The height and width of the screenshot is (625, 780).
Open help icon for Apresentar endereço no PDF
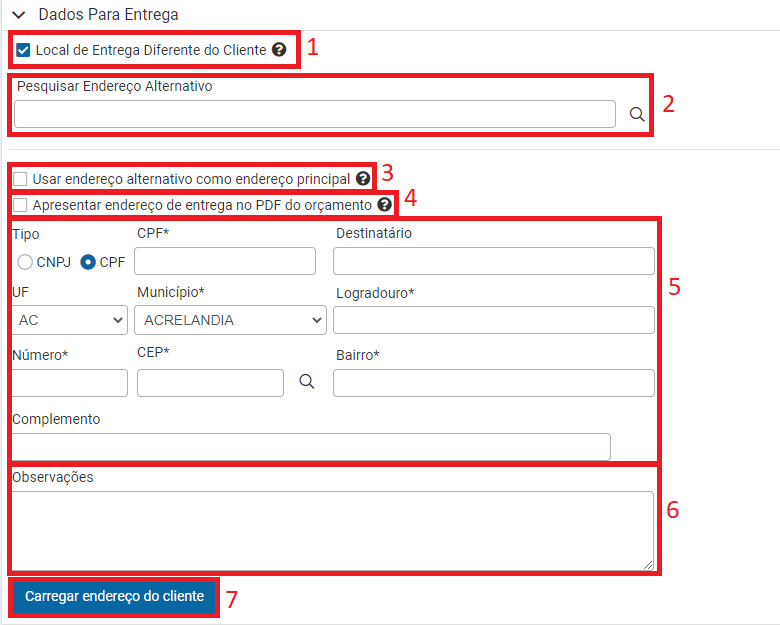click(384, 205)
